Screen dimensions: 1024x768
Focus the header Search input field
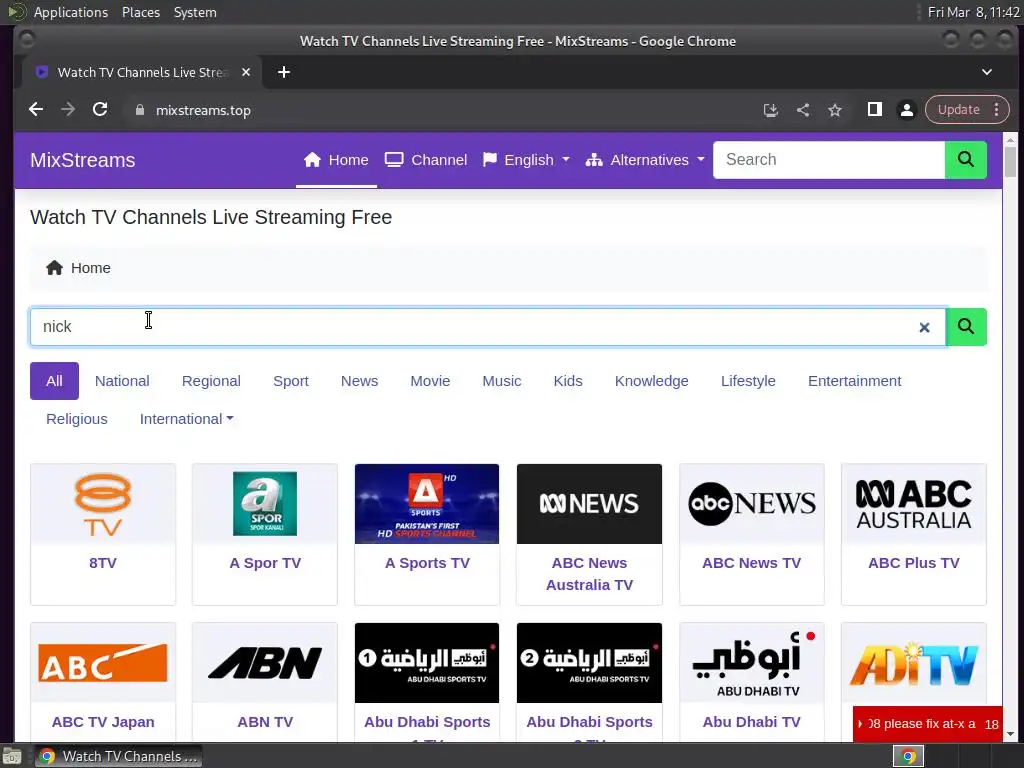tap(829, 159)
